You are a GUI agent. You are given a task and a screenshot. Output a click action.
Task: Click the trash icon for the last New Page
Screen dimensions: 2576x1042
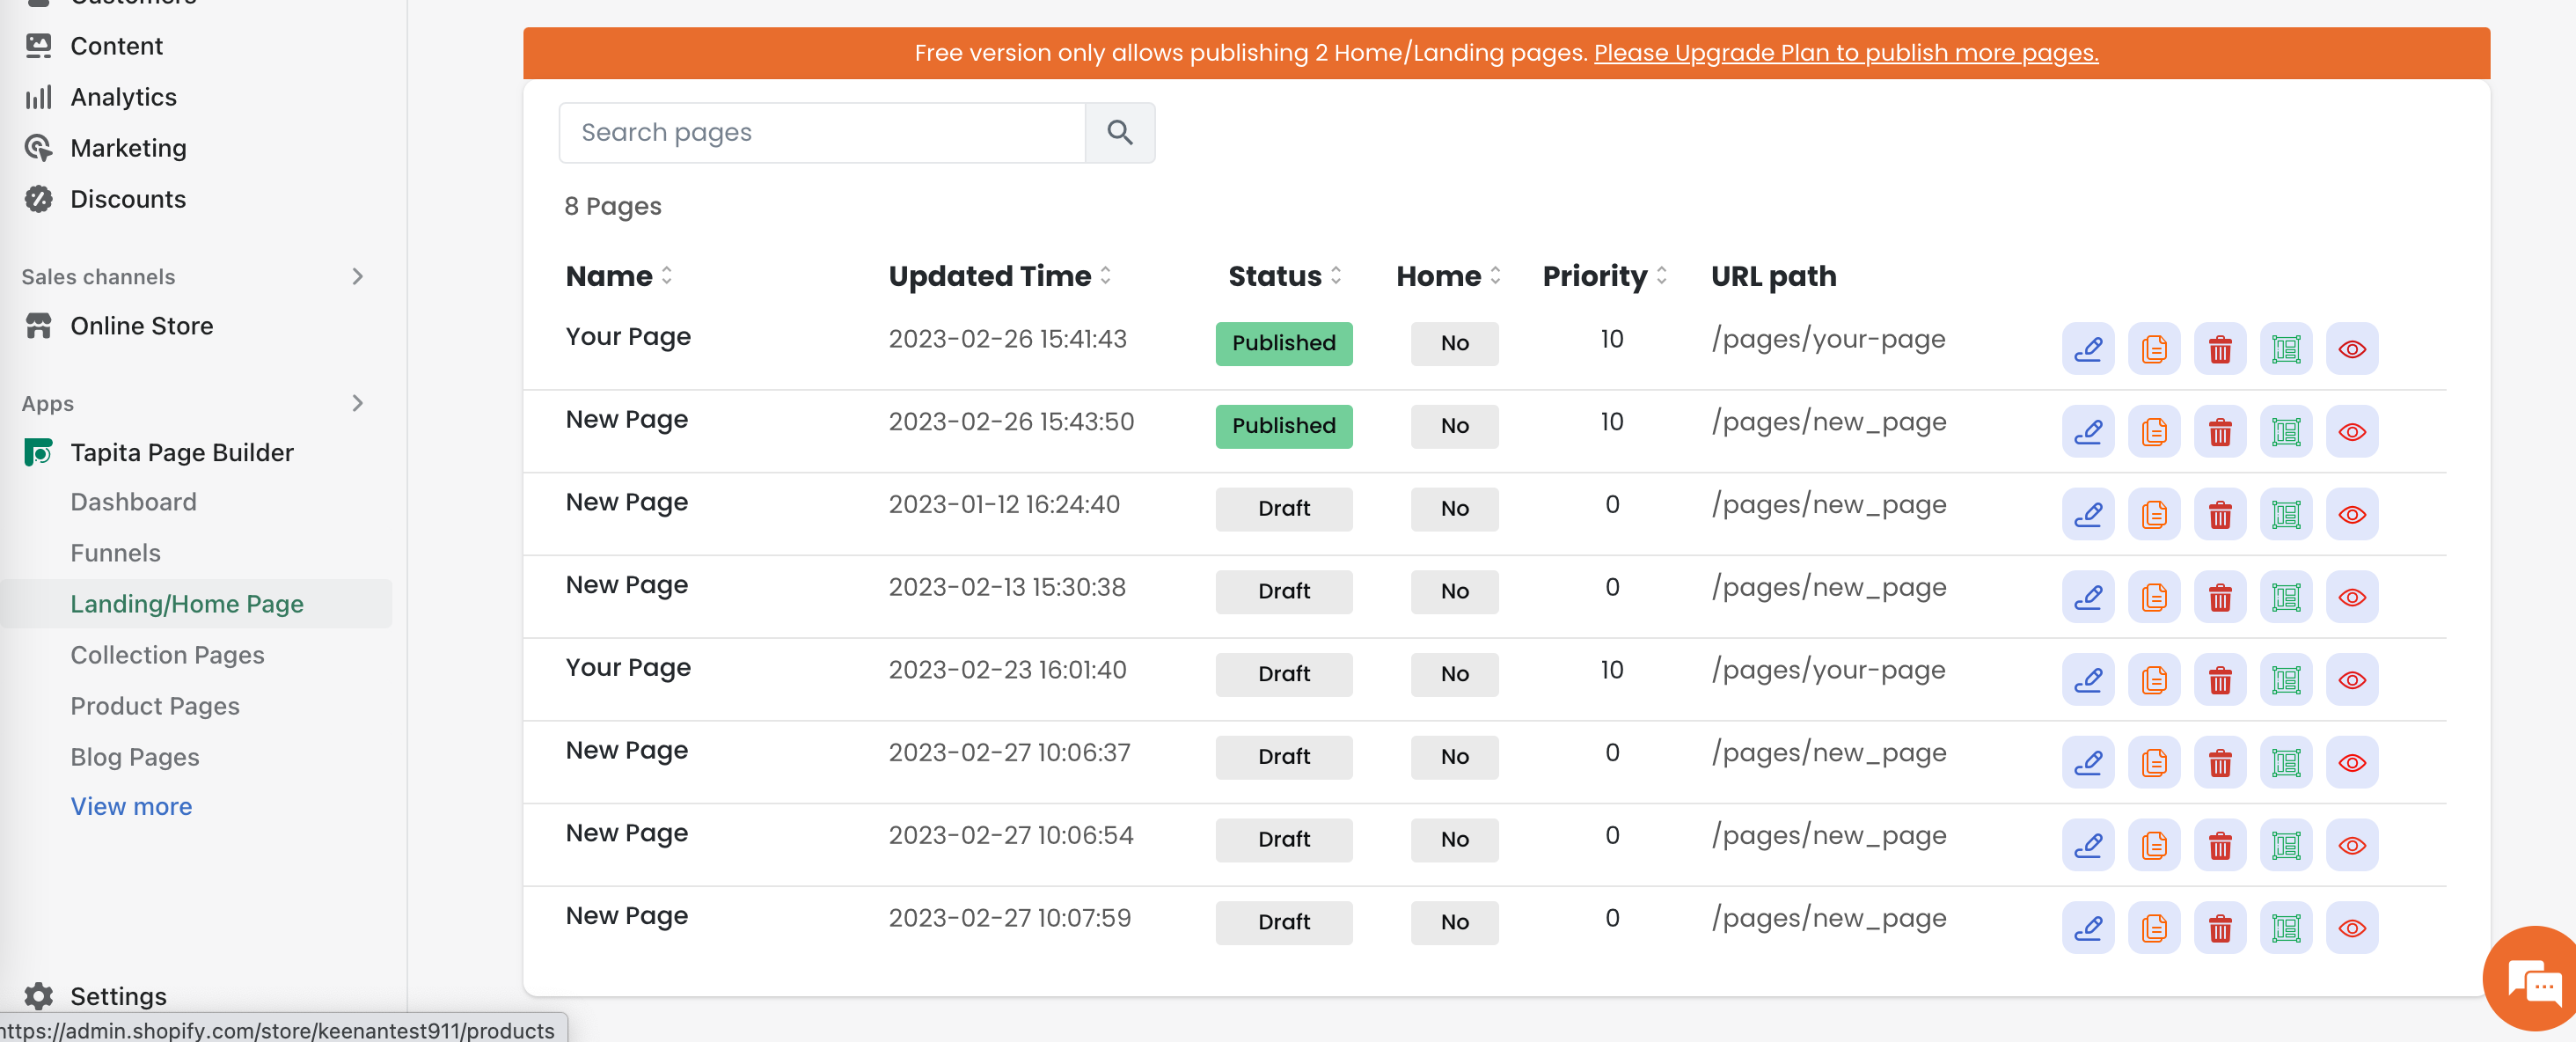2219,929
